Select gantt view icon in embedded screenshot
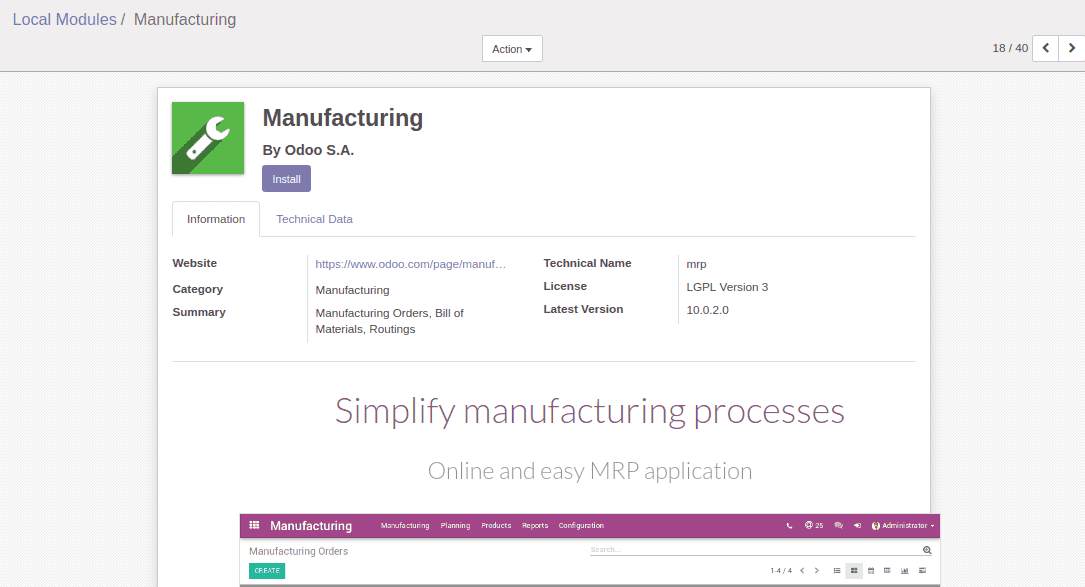The width and height of the screenshot is (1085, 587). [x=922, y=570]
